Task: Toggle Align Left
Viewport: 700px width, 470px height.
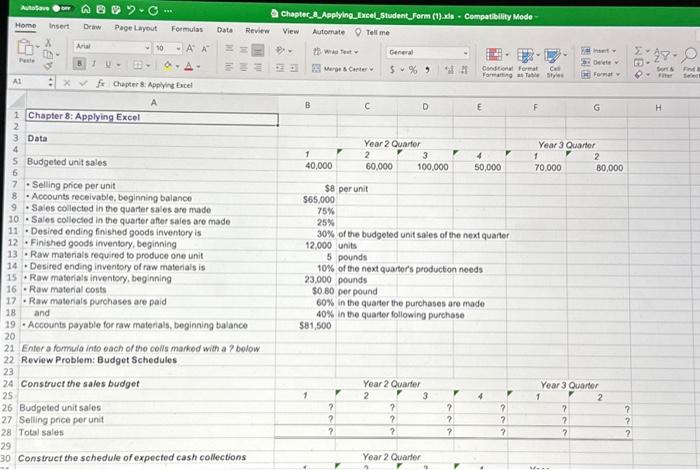Action: 229,67
